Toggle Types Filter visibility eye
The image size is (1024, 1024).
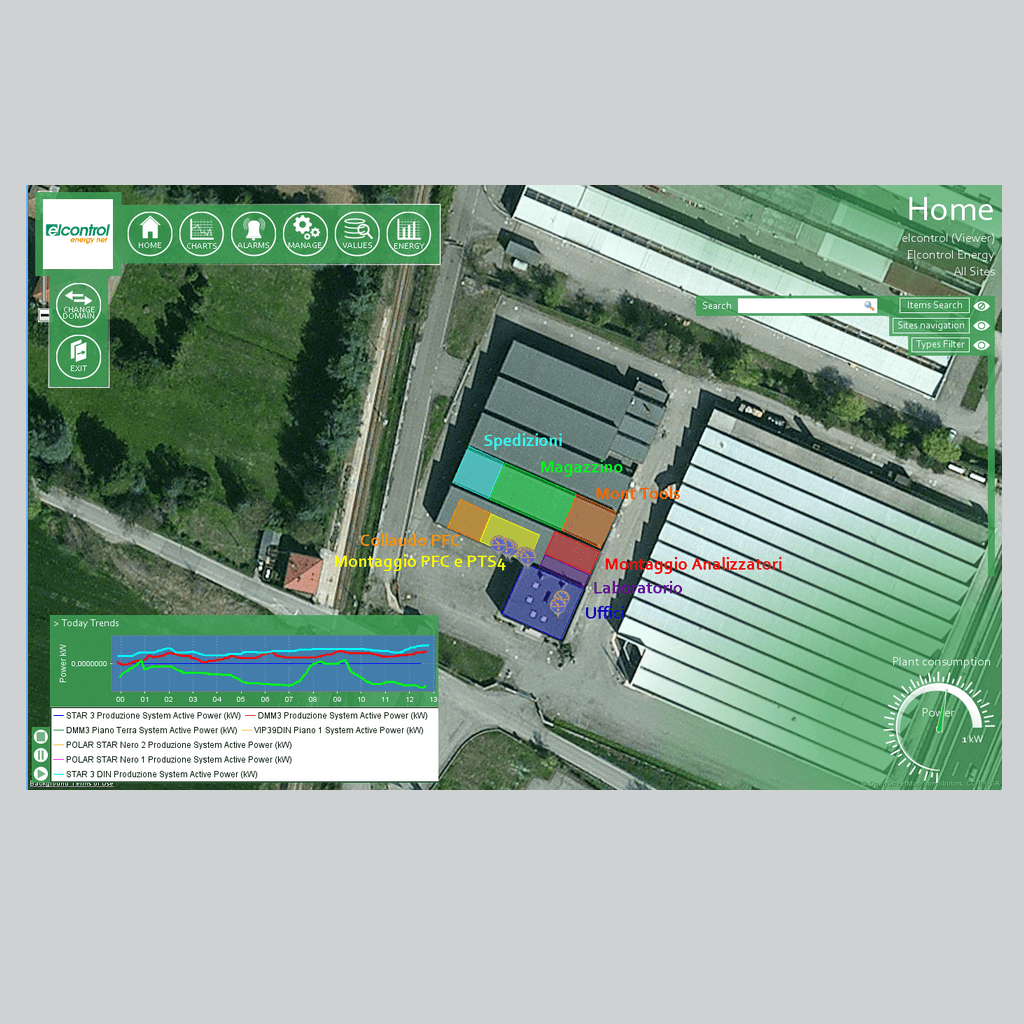click(982, 345)
